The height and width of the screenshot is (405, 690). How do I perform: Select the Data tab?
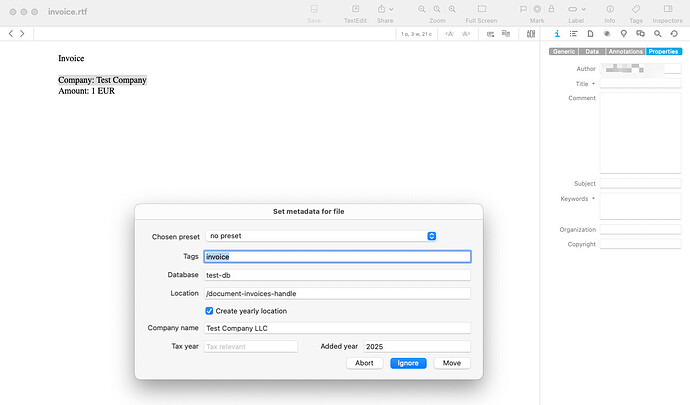click(592, 51)
